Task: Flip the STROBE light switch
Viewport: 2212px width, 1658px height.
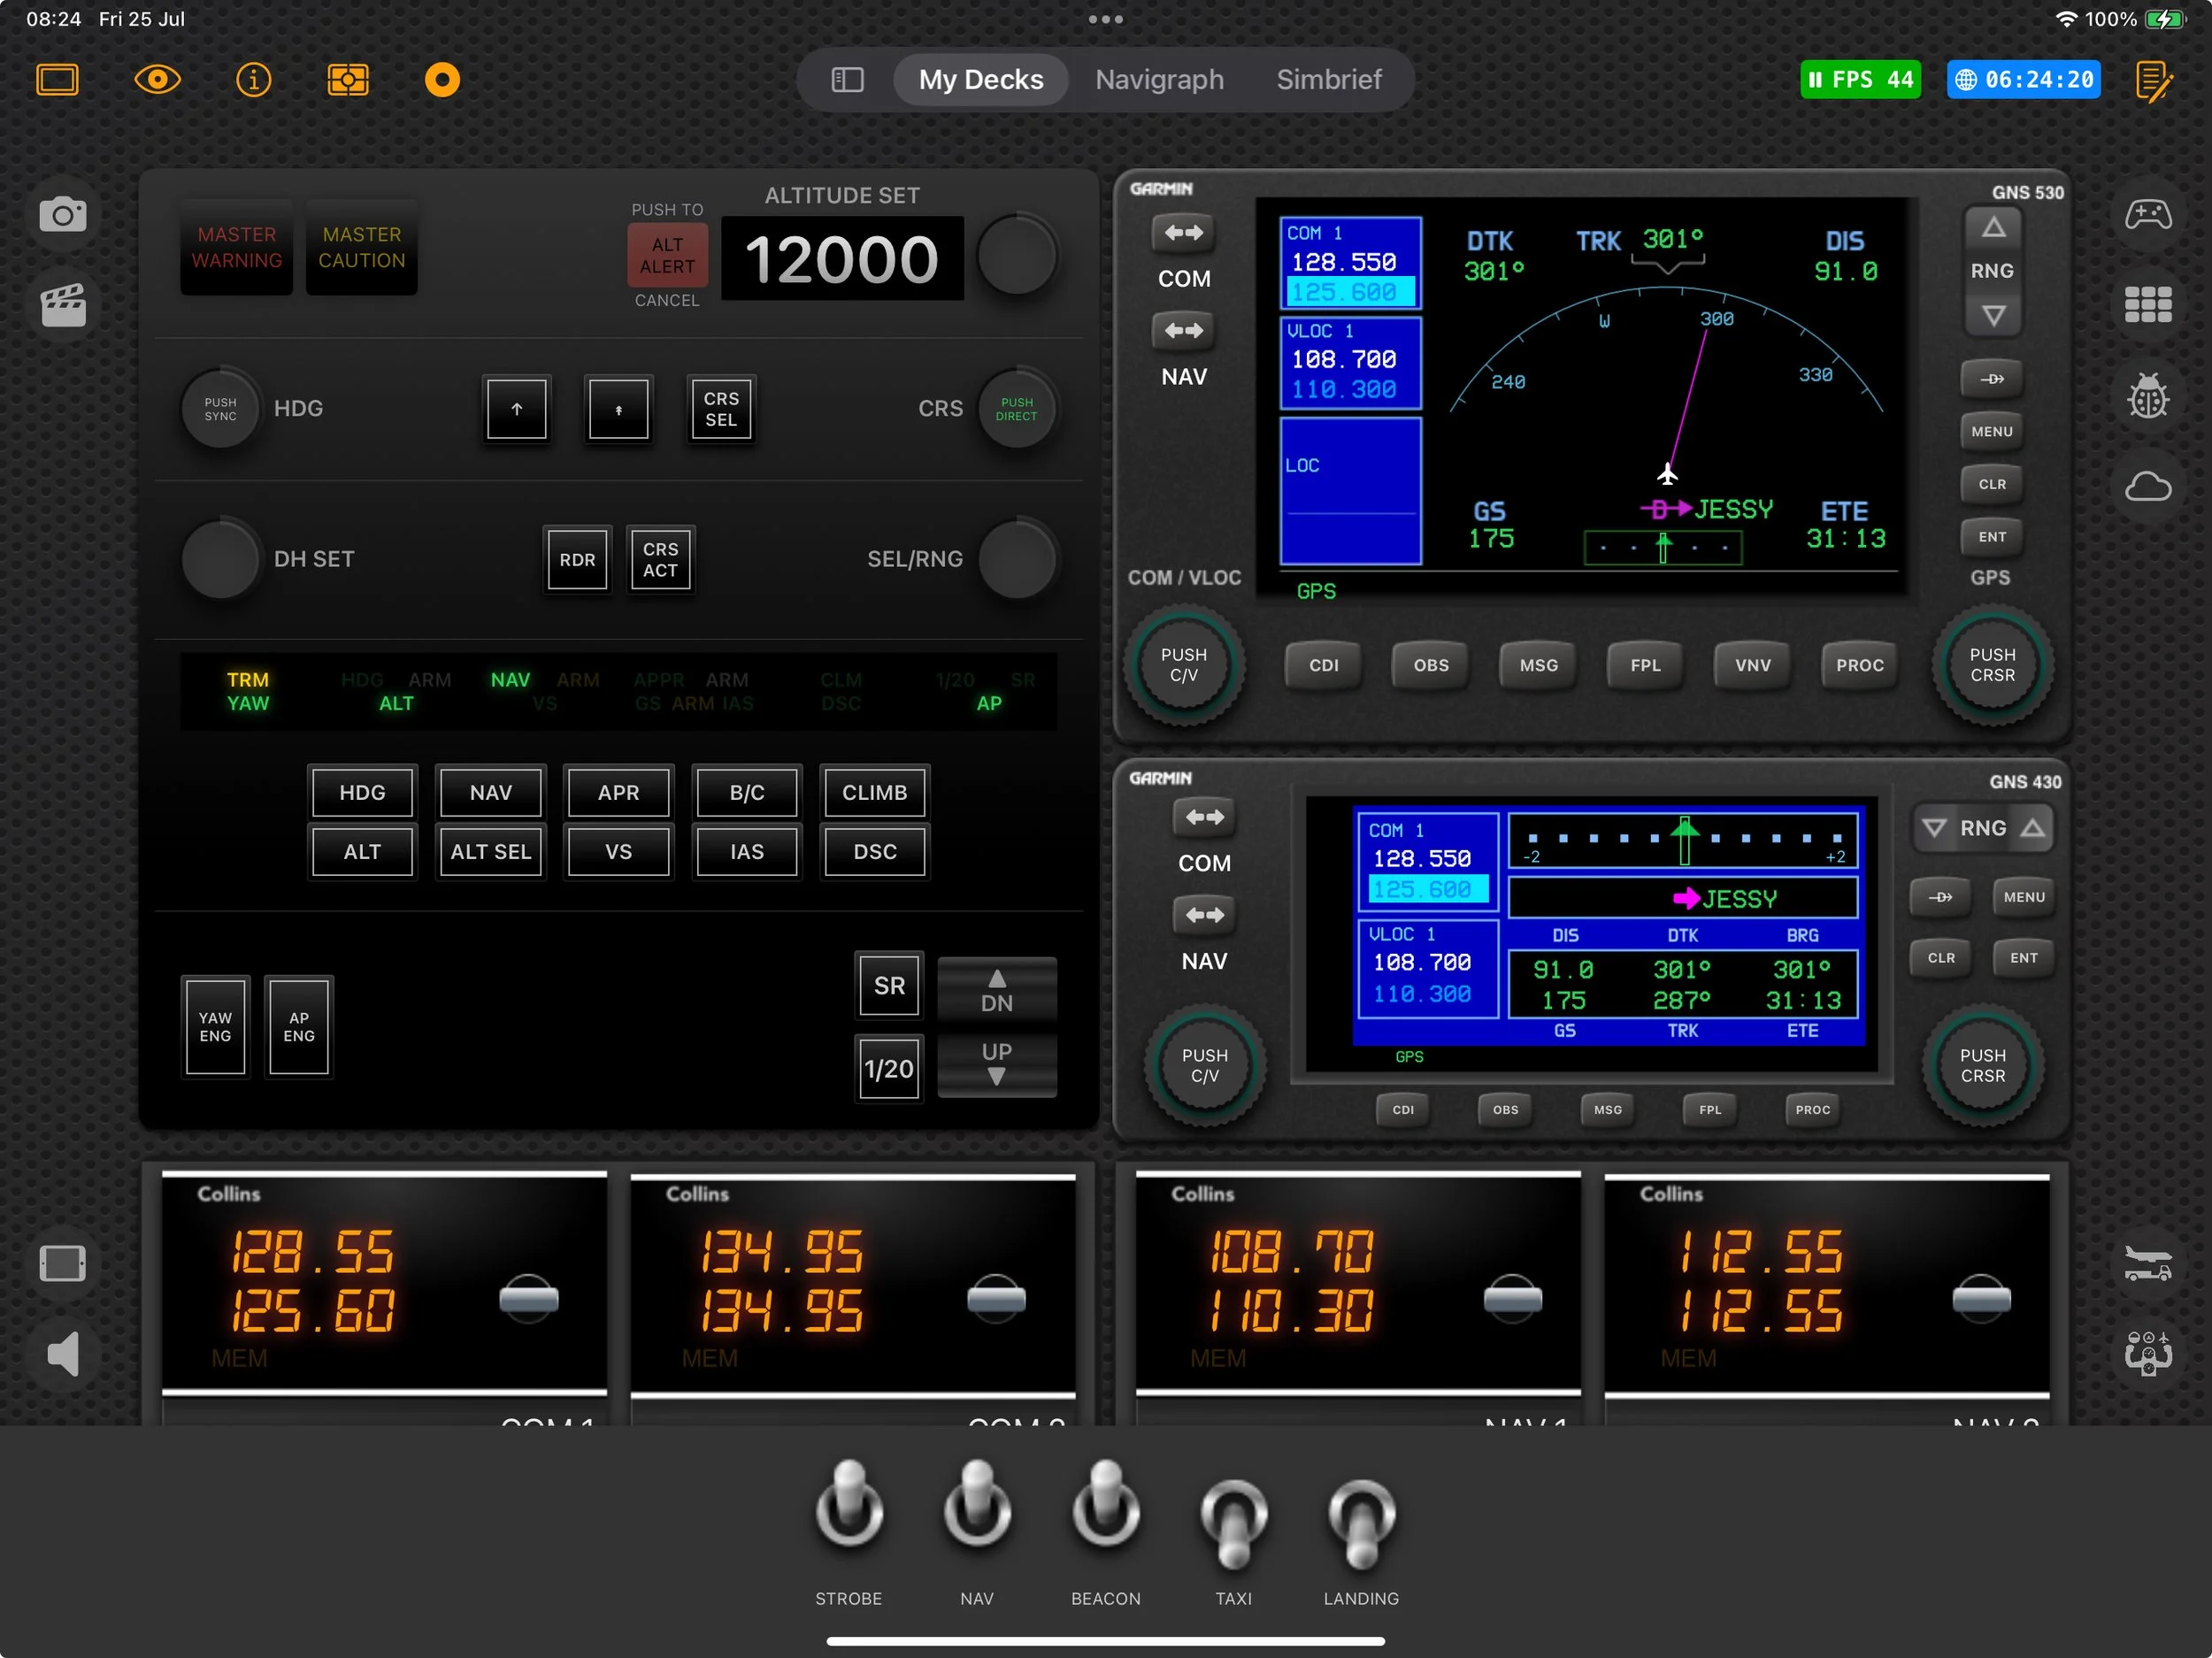Action: (849, 1504)
